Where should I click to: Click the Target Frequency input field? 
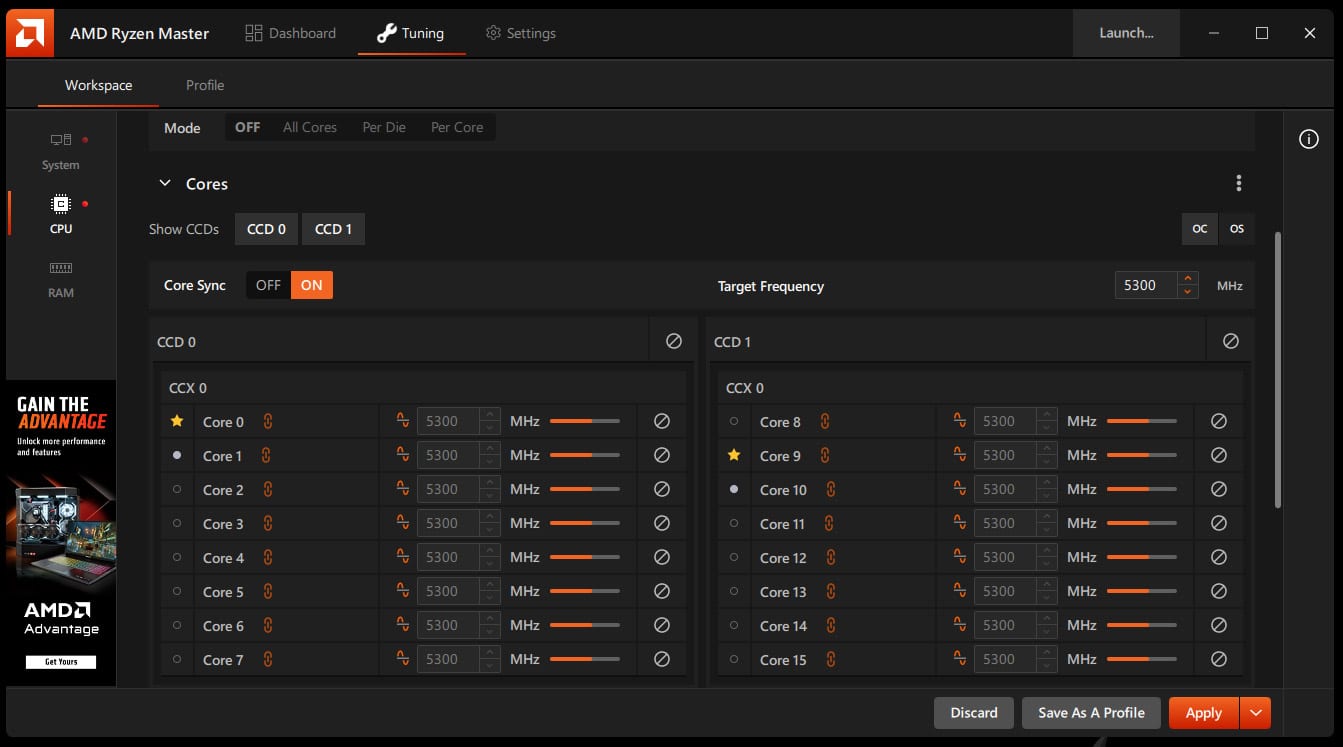click(1146, 285)
